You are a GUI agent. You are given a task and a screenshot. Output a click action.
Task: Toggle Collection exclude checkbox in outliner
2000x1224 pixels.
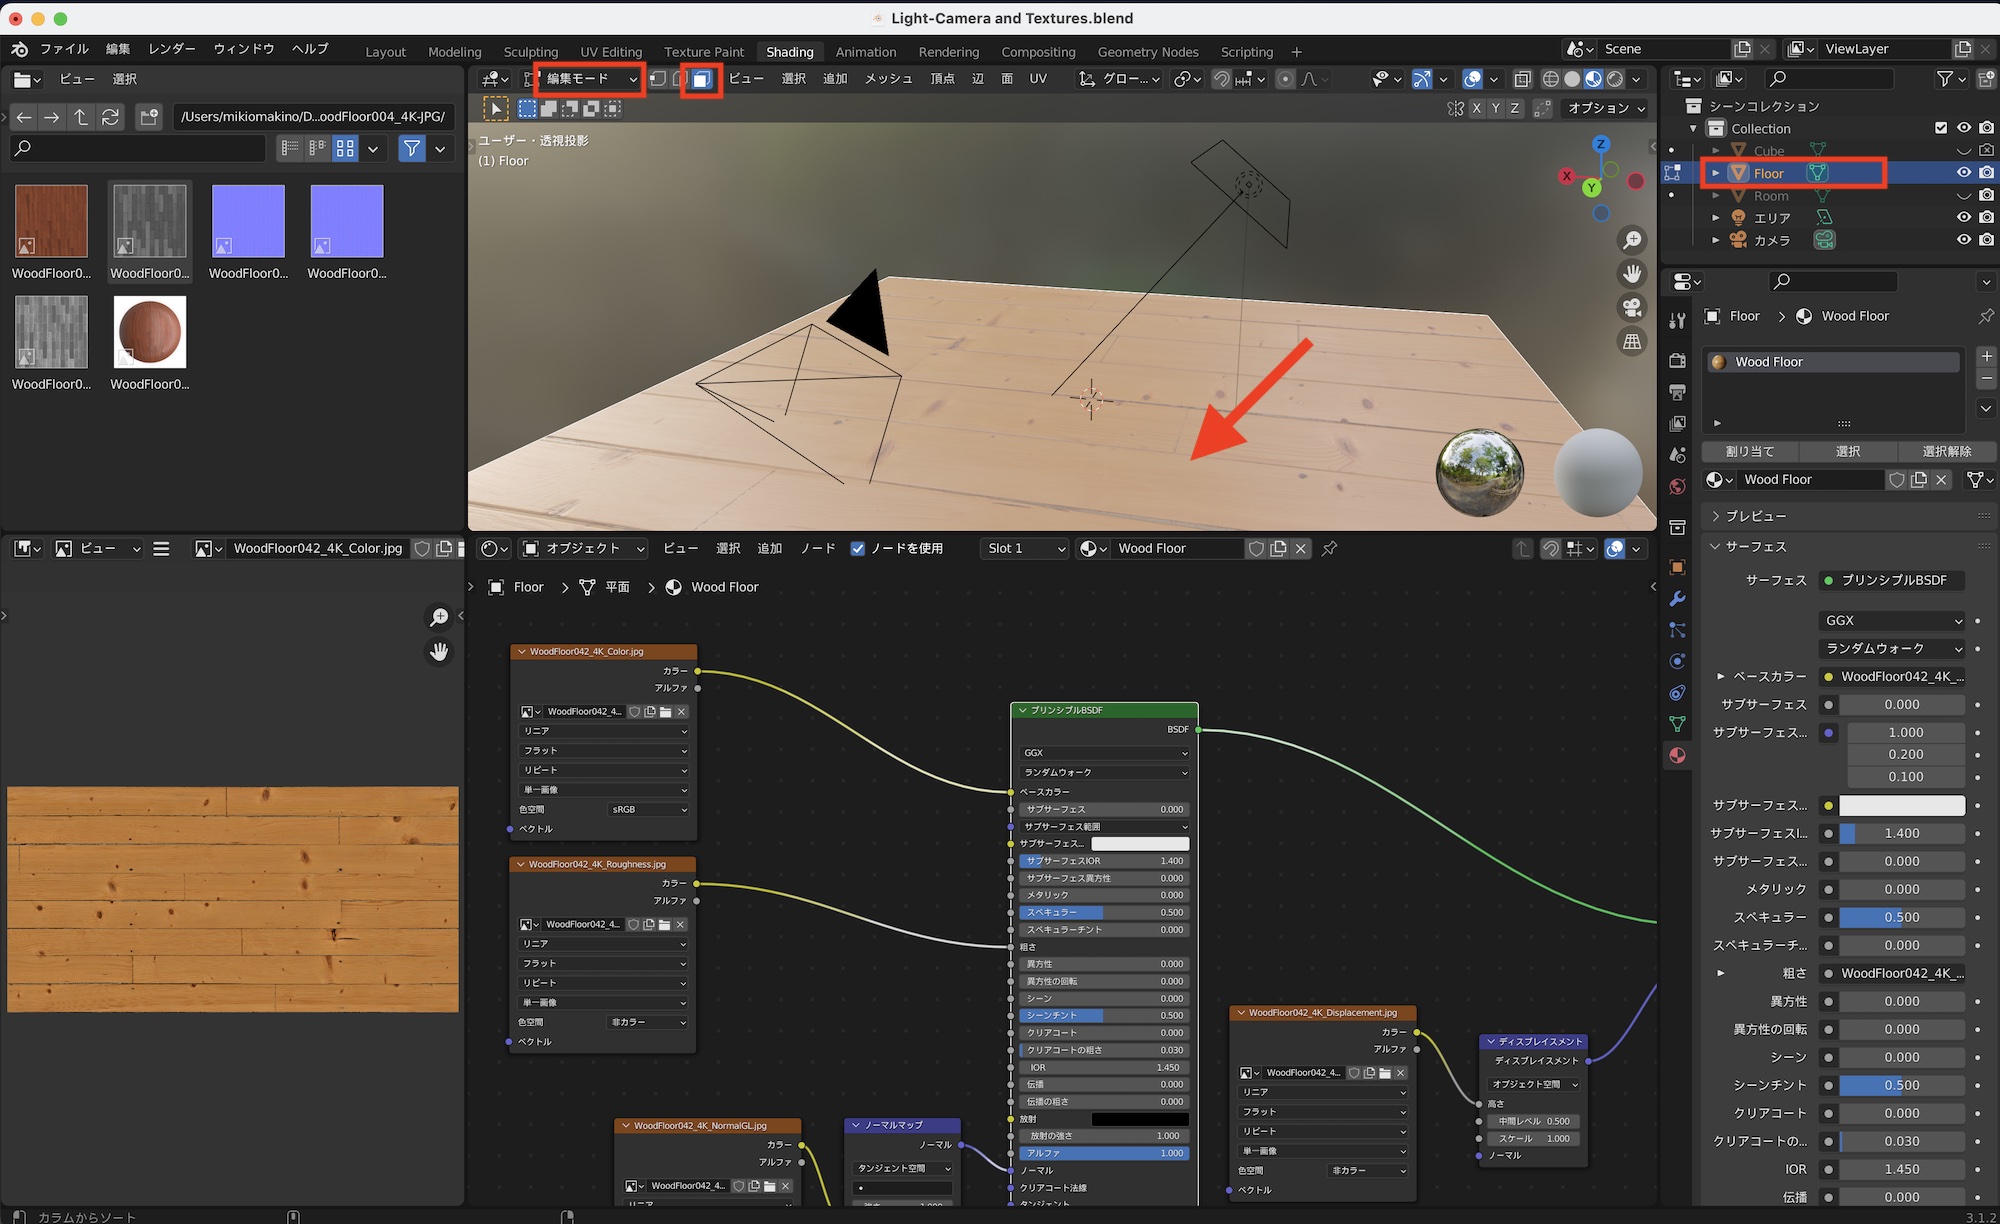click(1941, 128)
